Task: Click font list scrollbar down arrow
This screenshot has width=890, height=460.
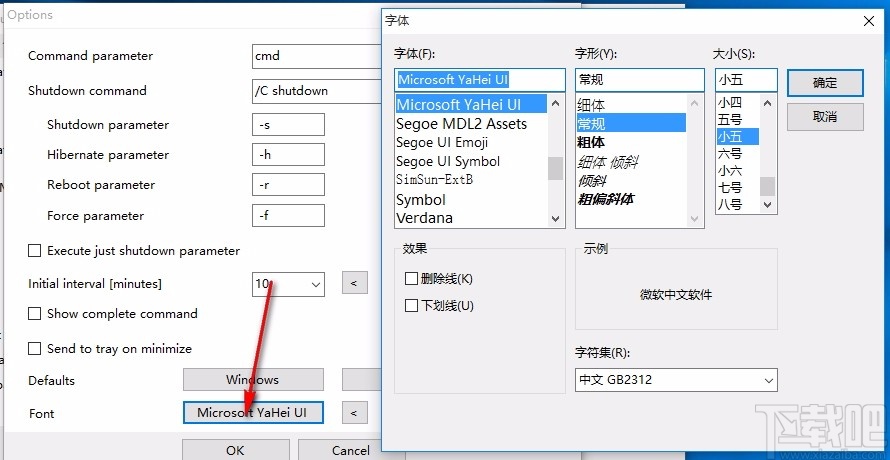Action: pyautogui.click(x=556, y=219)
